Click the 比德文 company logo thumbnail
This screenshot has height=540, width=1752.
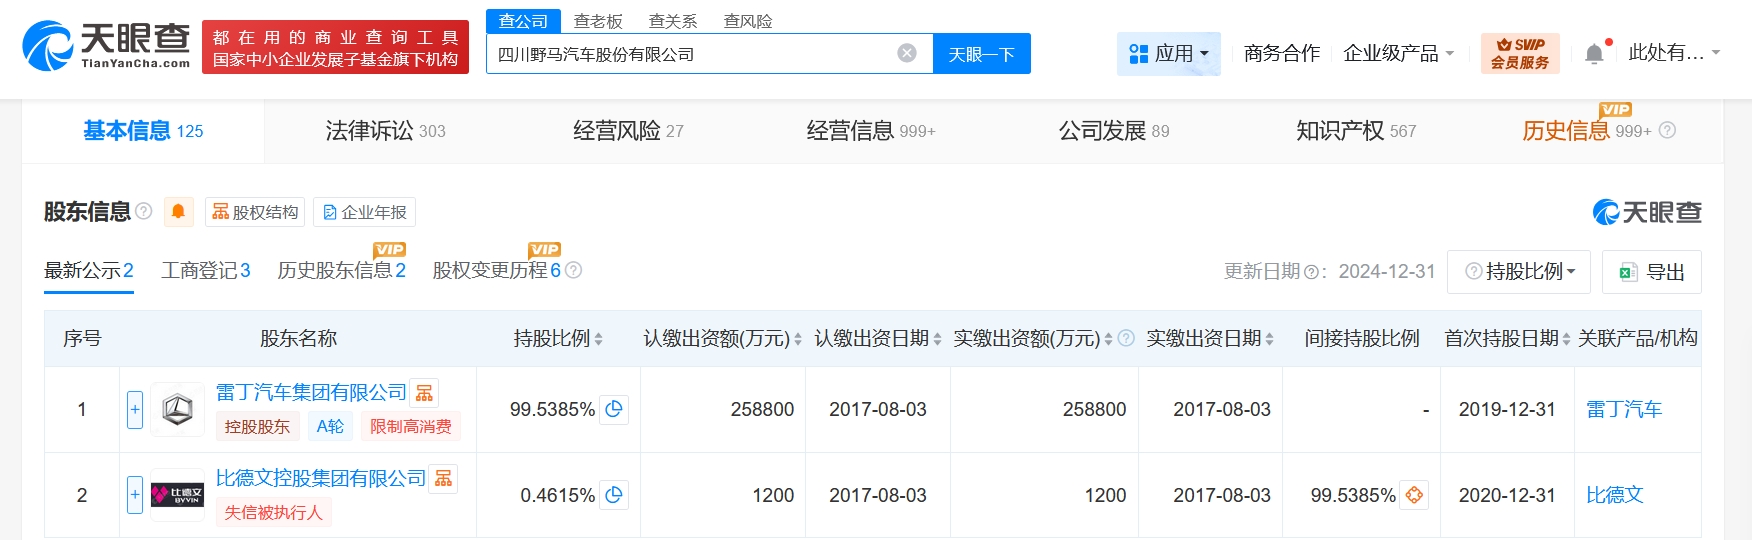177,495
